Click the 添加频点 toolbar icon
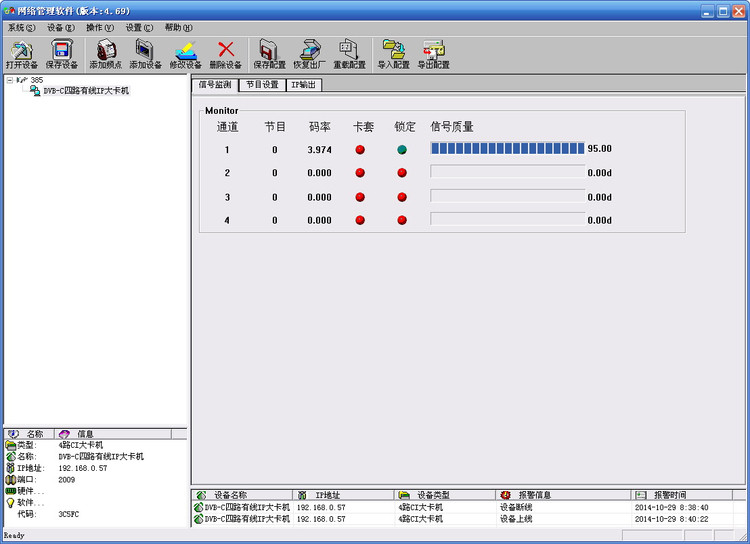The height and width of the screenshot is (544, 750). [x=106, y=50]
